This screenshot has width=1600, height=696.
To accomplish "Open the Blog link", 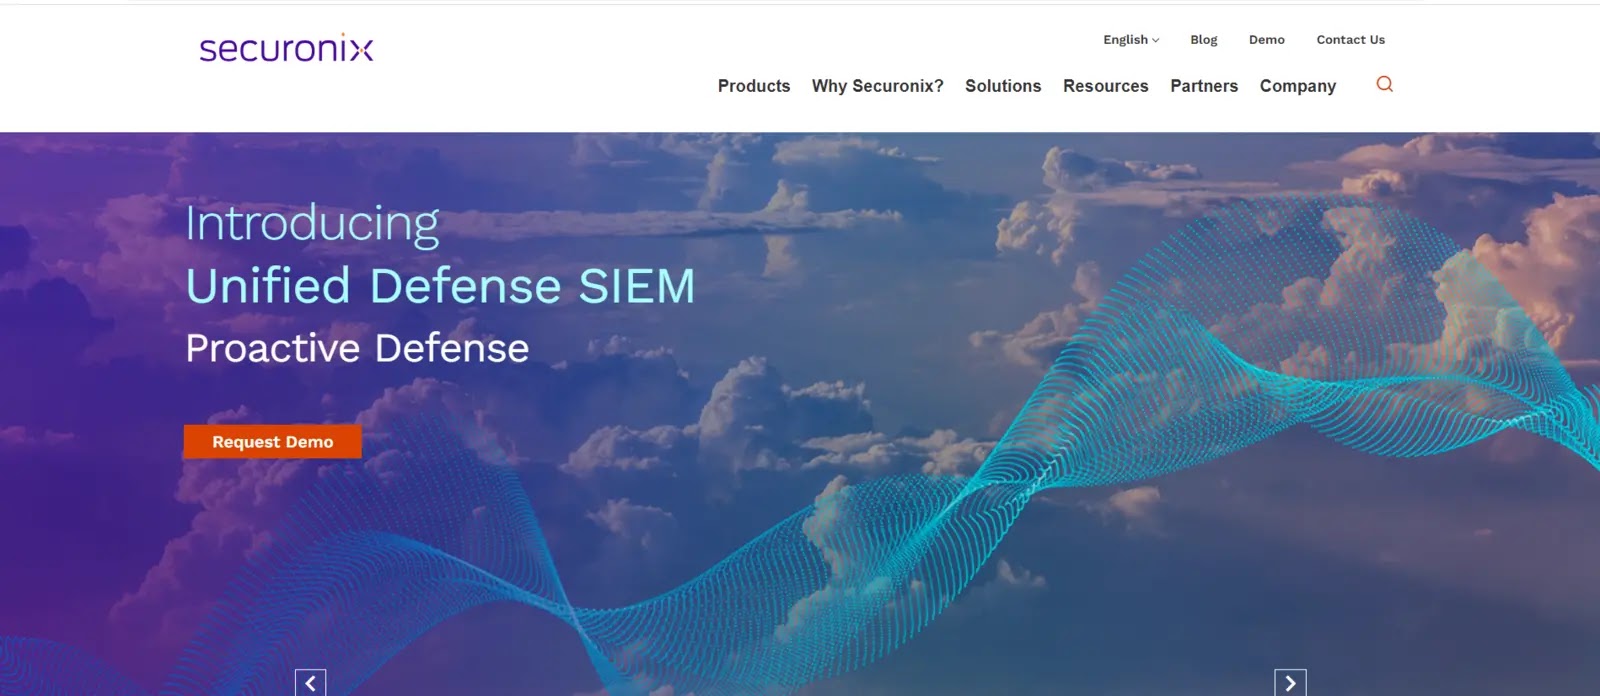I will tap(1204, 40).
